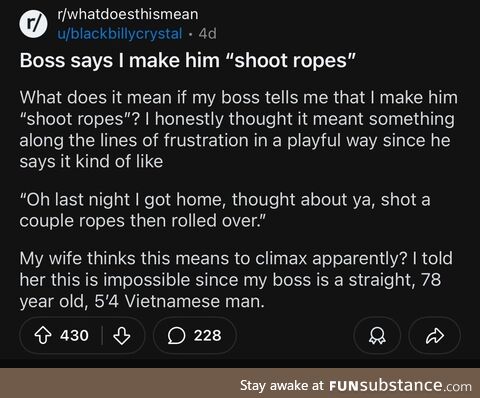The image size is (480, 398).
Task: Open the subreddit avatar icon
Action: [x=33, y=23]
